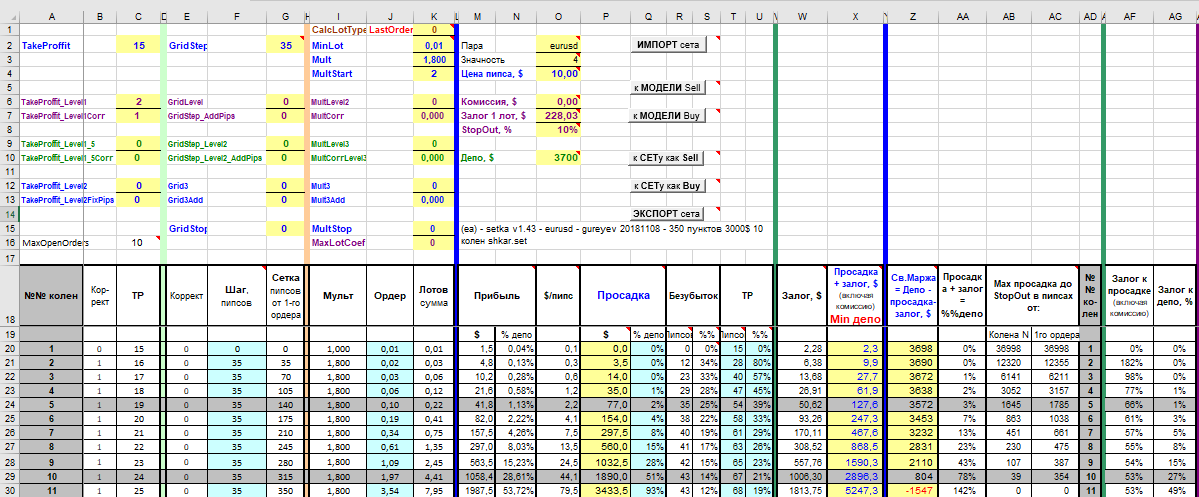Select the cell showing 5247,3
The image size is (1199, 497).
pos(856,489)
